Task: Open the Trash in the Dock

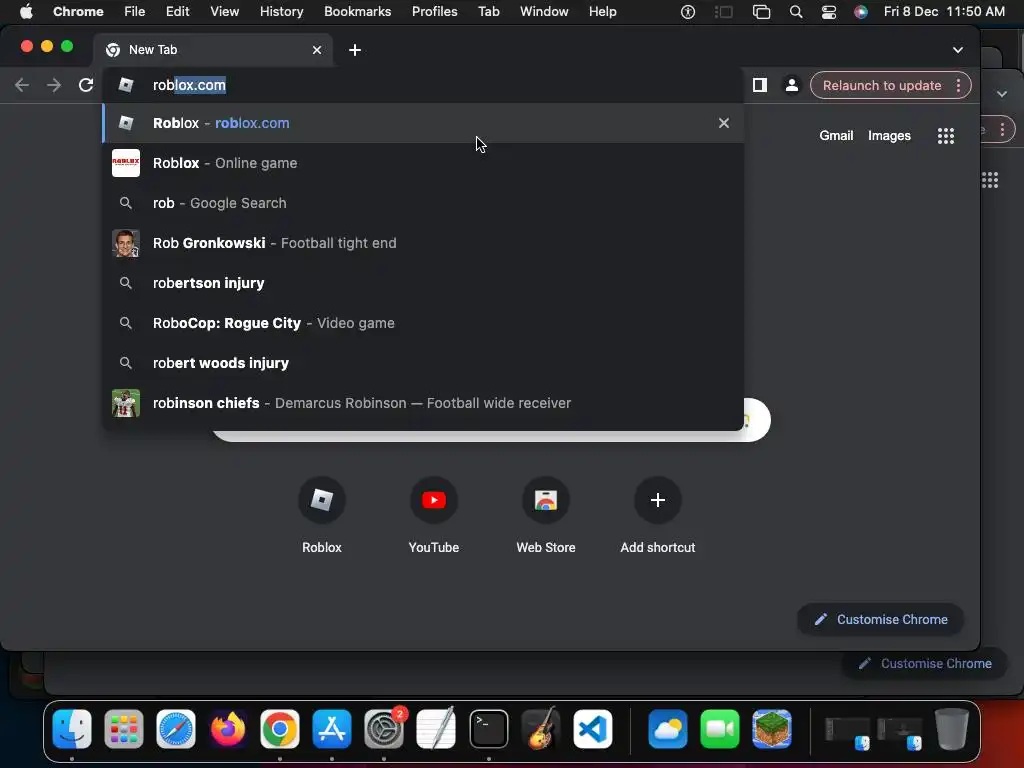Action: (x=952, y=729)
